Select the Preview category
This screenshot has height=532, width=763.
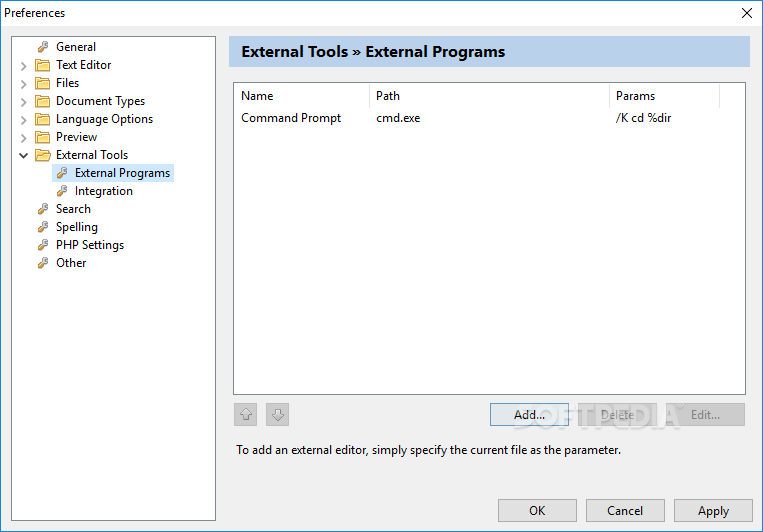click(76, 137)
